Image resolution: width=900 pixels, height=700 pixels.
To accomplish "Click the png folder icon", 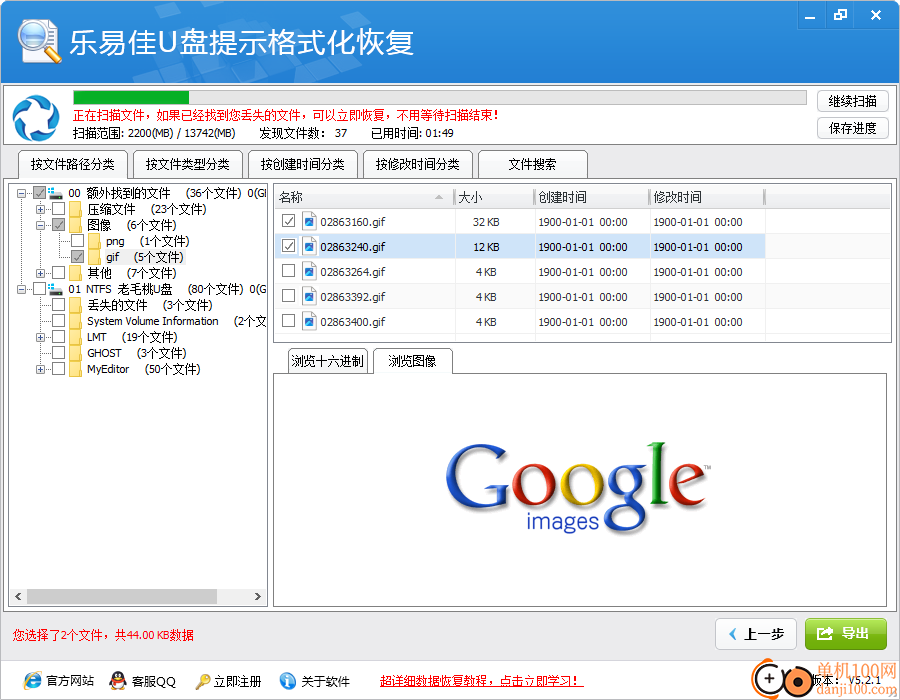I will [94, 241].
